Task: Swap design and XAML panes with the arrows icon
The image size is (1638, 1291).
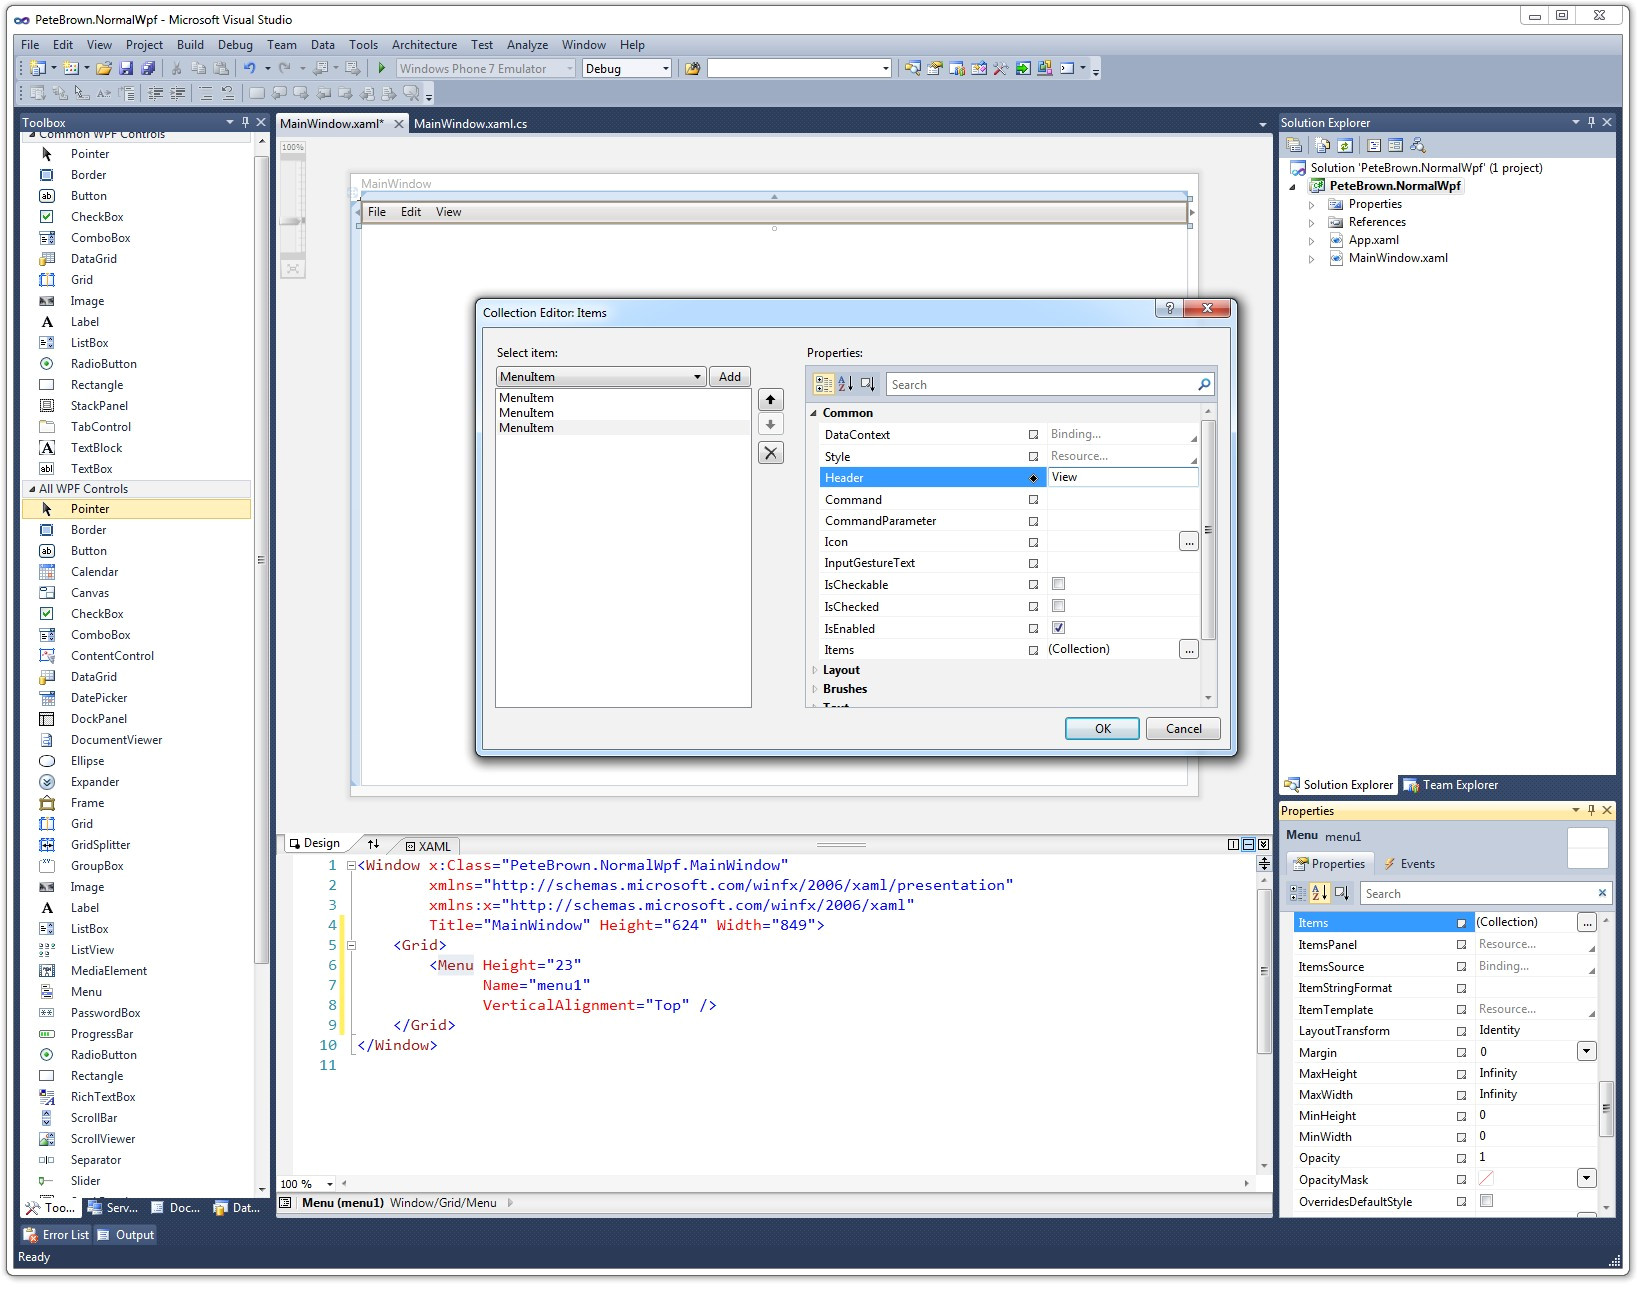Action: point(373,844)
